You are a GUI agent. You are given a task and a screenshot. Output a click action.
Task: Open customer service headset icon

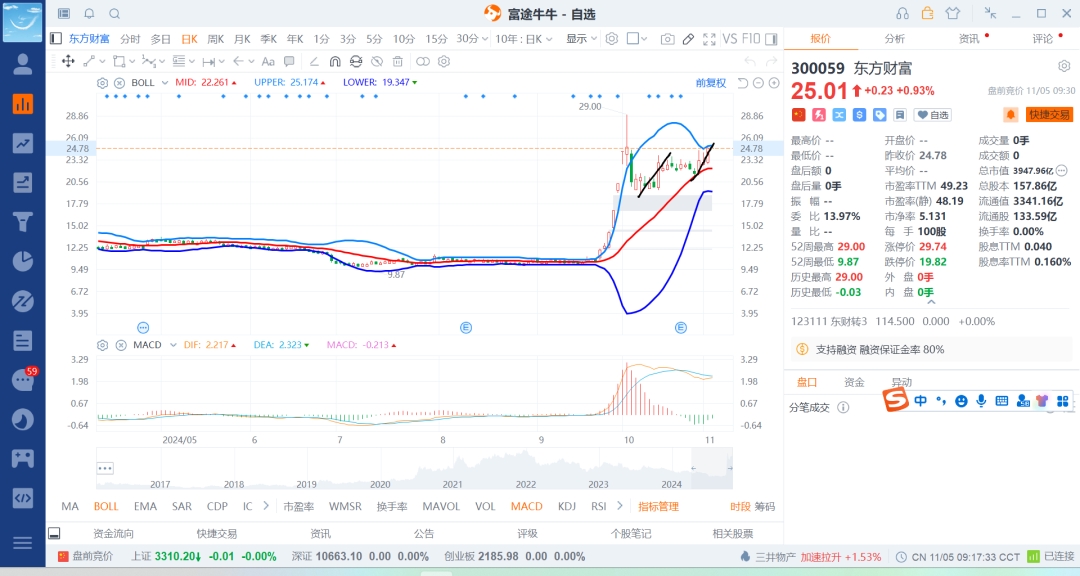pos(902,13)
